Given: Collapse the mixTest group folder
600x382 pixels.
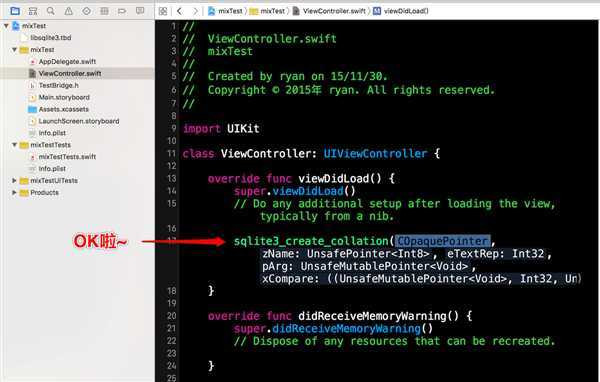Looking at the screenshot, I should 15,49.
